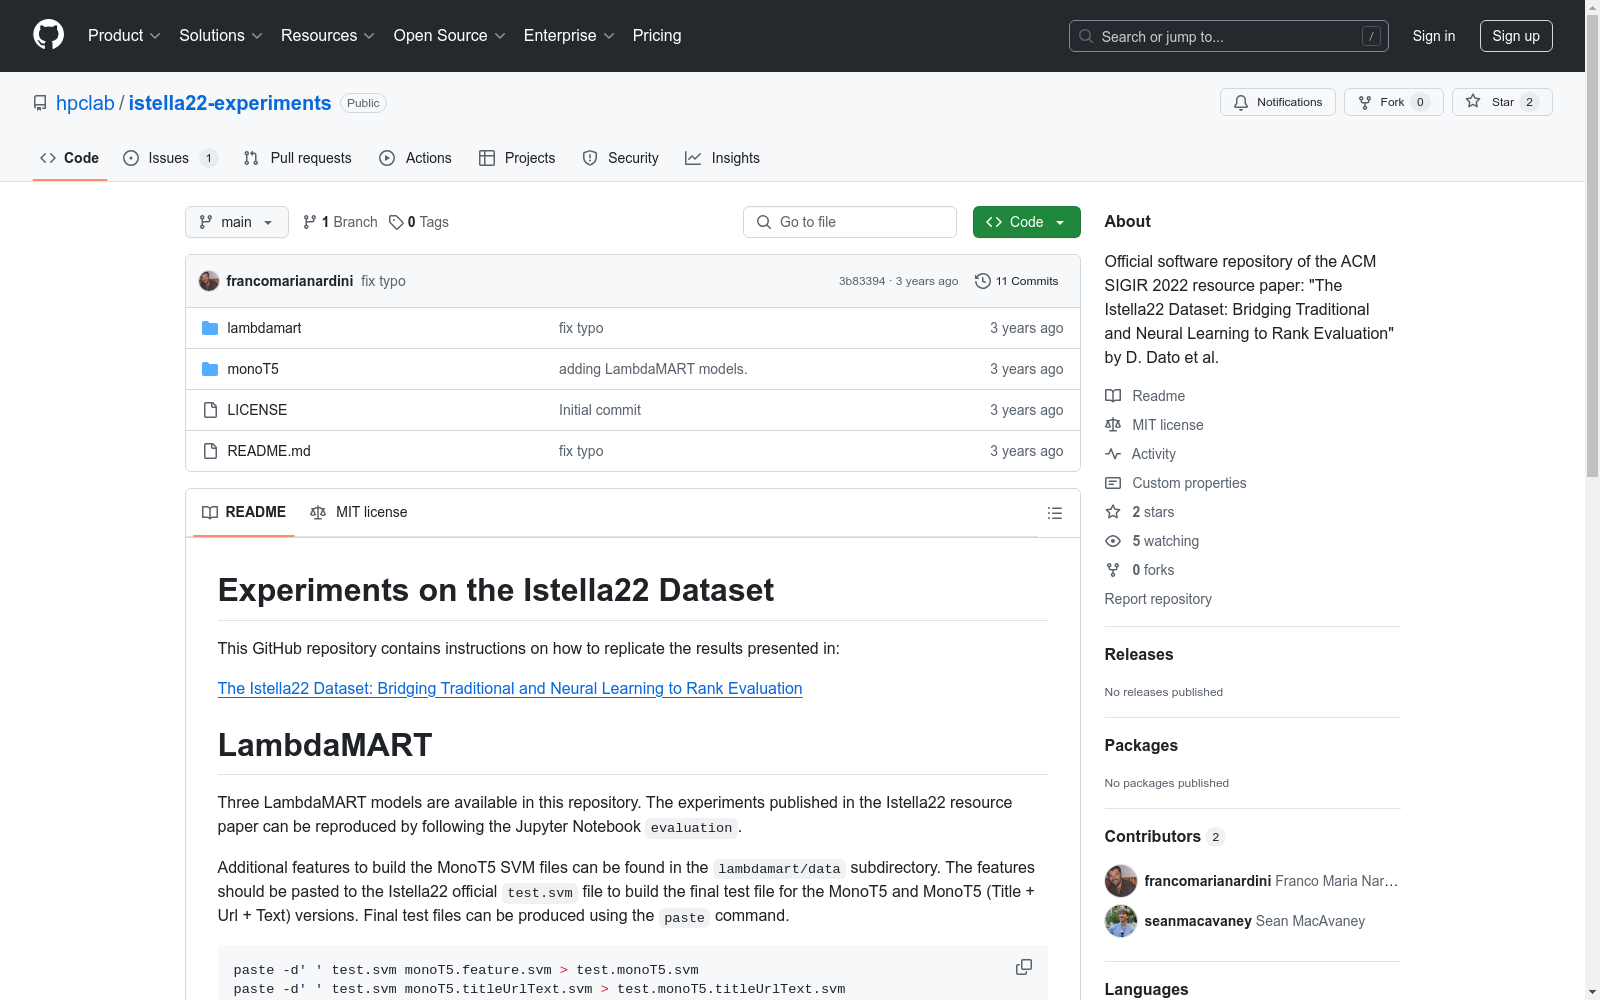This screenshot has width=1600, height=1000.
Task: Click the Sign in link
Action: tap(1434, 36)
